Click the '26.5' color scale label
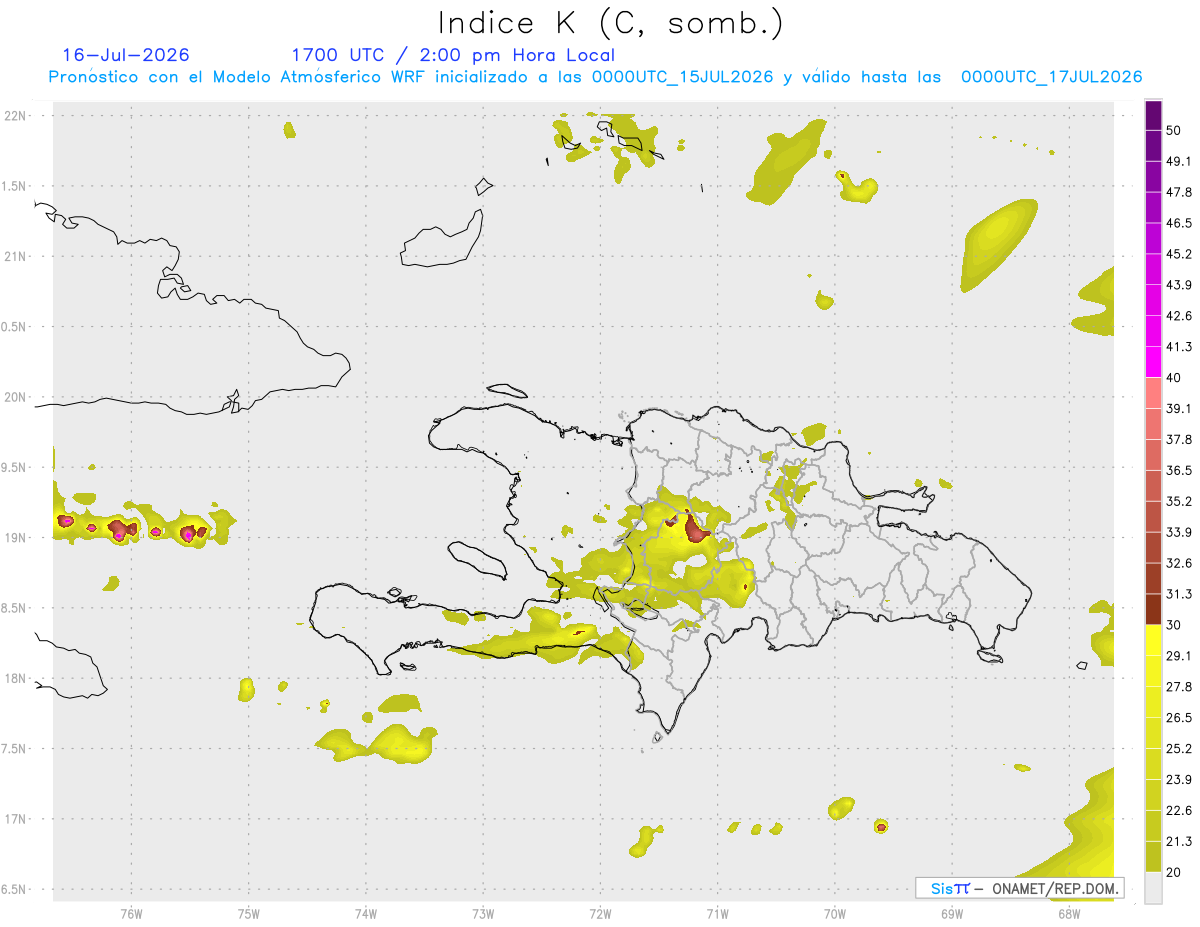 click(x=1179, y=718)
